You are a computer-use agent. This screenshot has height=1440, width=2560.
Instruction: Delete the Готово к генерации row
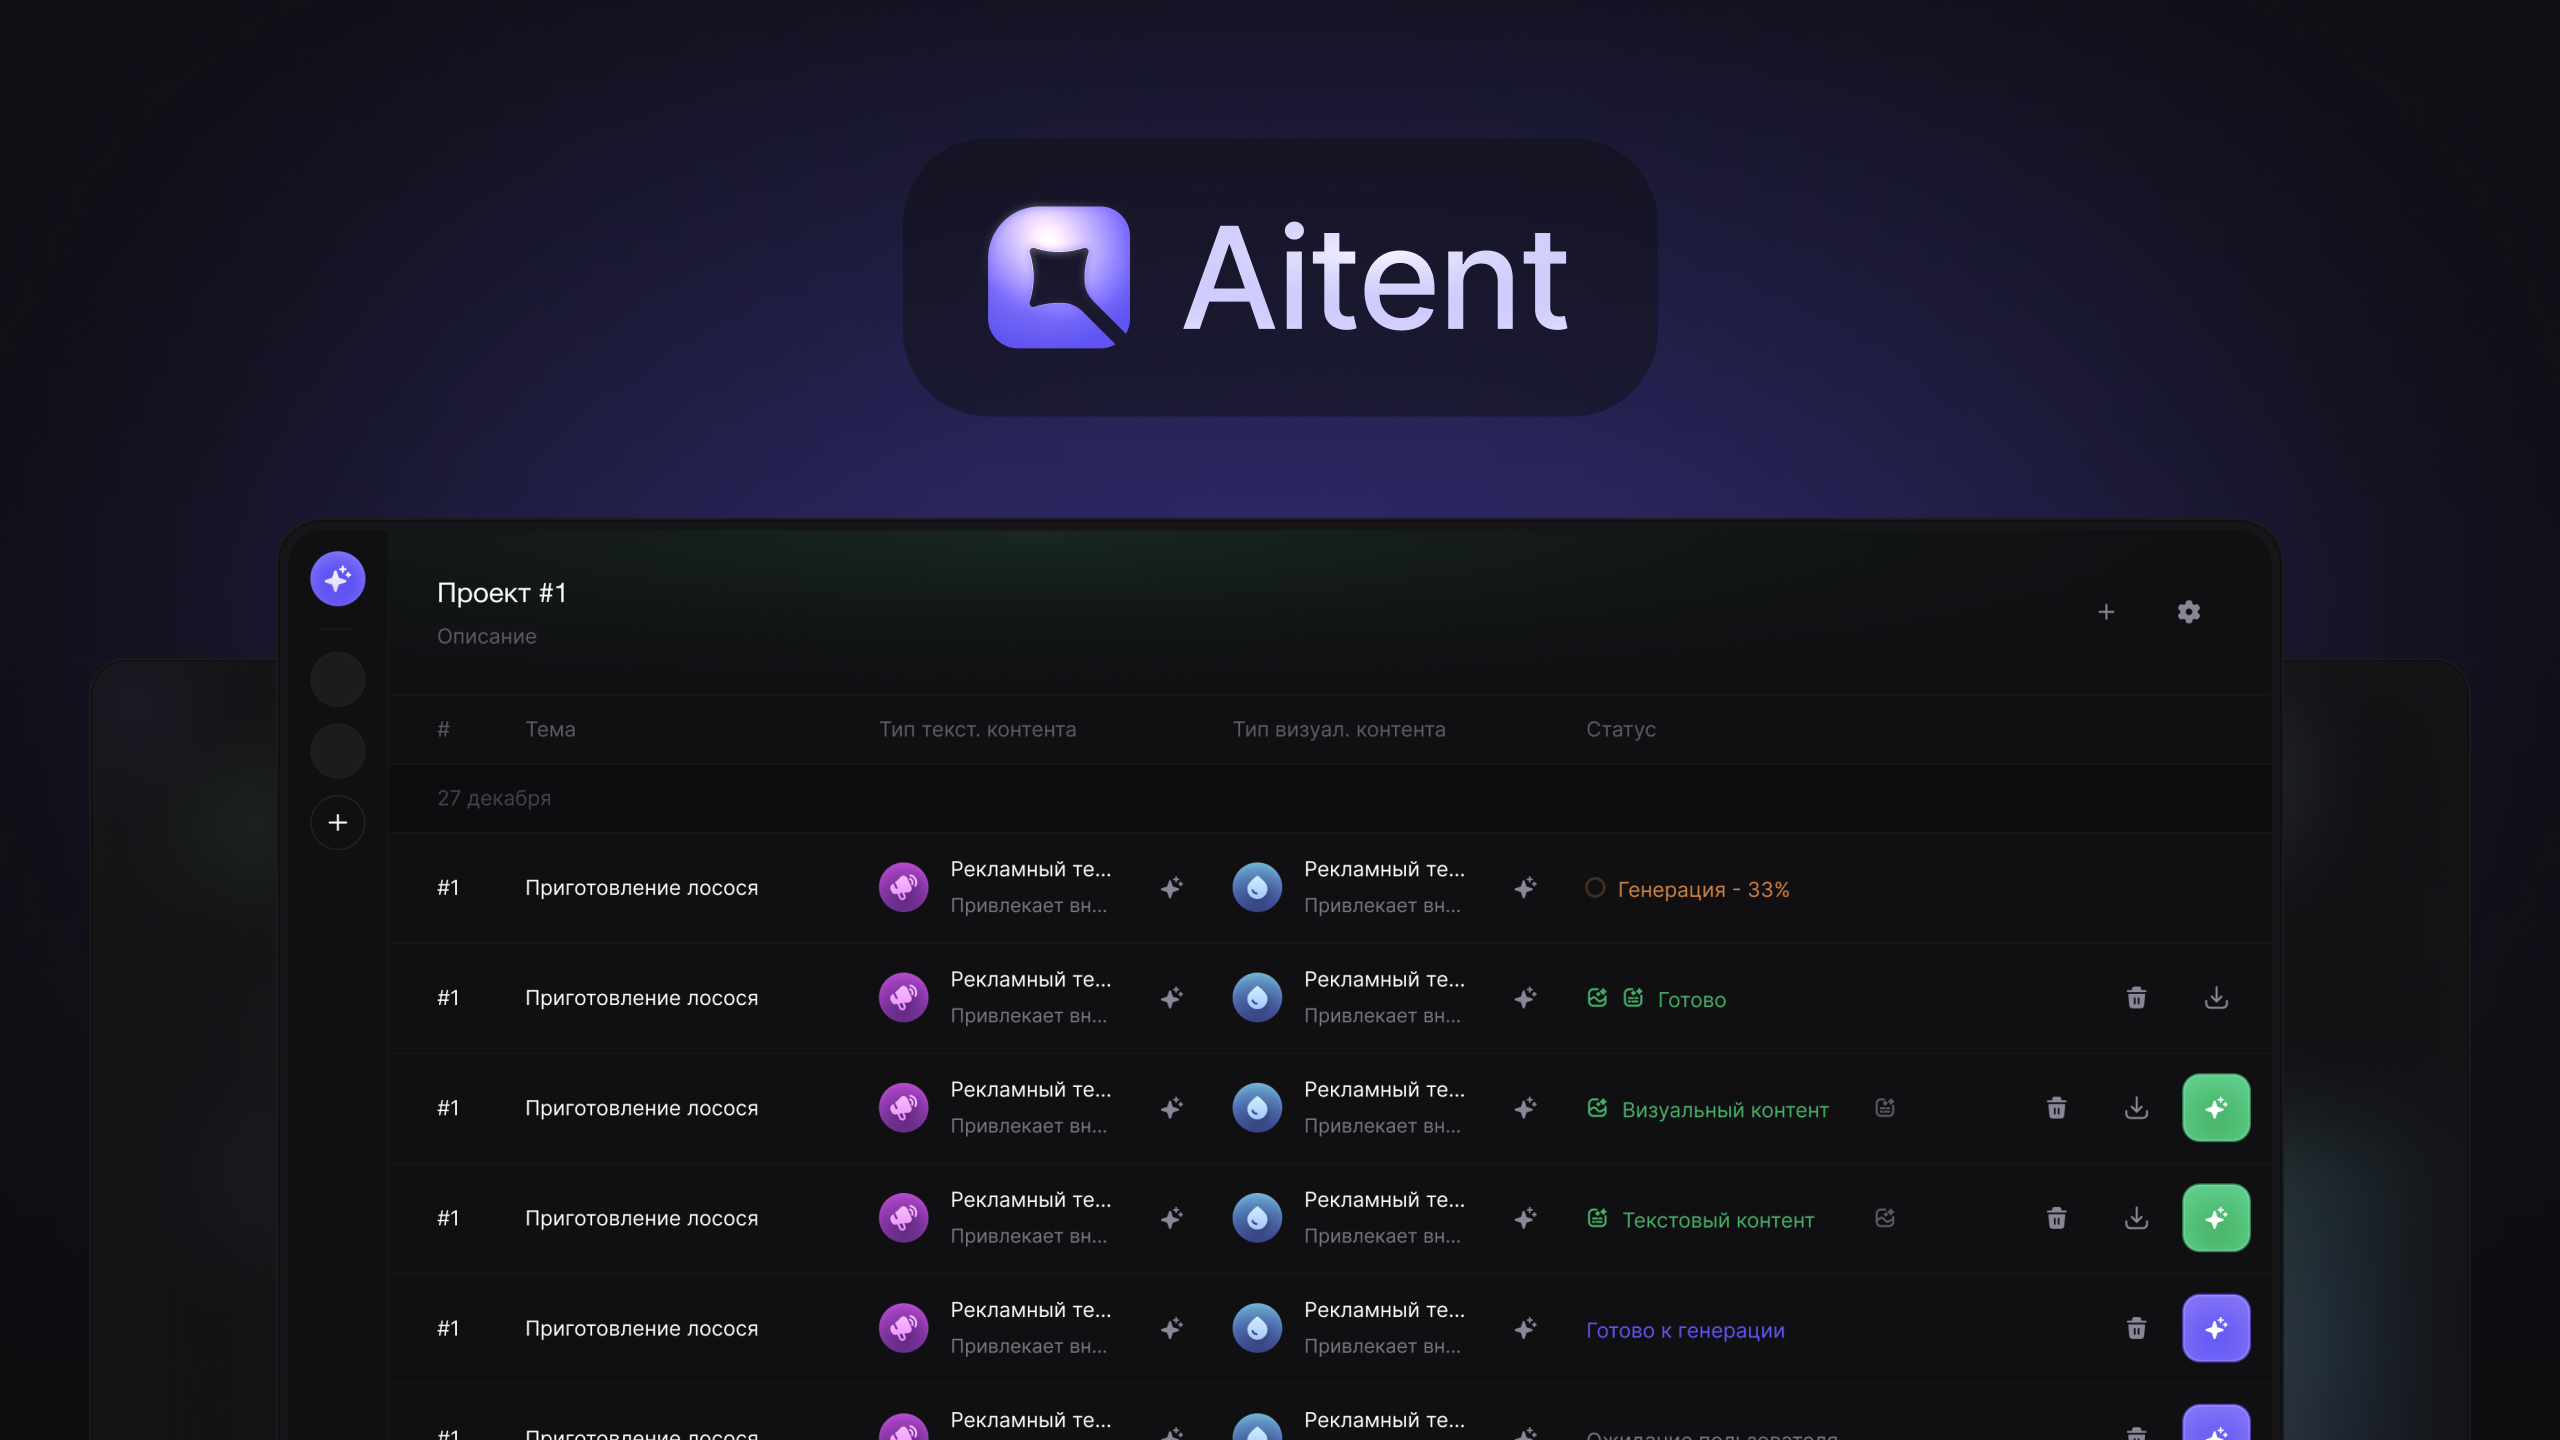[2136, 1328]
